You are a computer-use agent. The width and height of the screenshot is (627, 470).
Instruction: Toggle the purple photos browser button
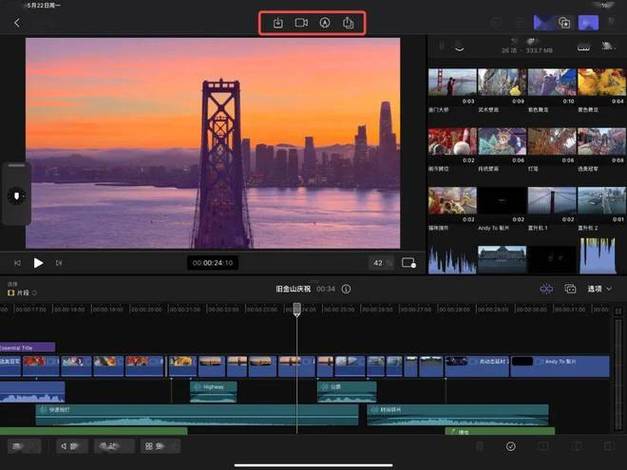pyautogui.click(x=588, y=22)
